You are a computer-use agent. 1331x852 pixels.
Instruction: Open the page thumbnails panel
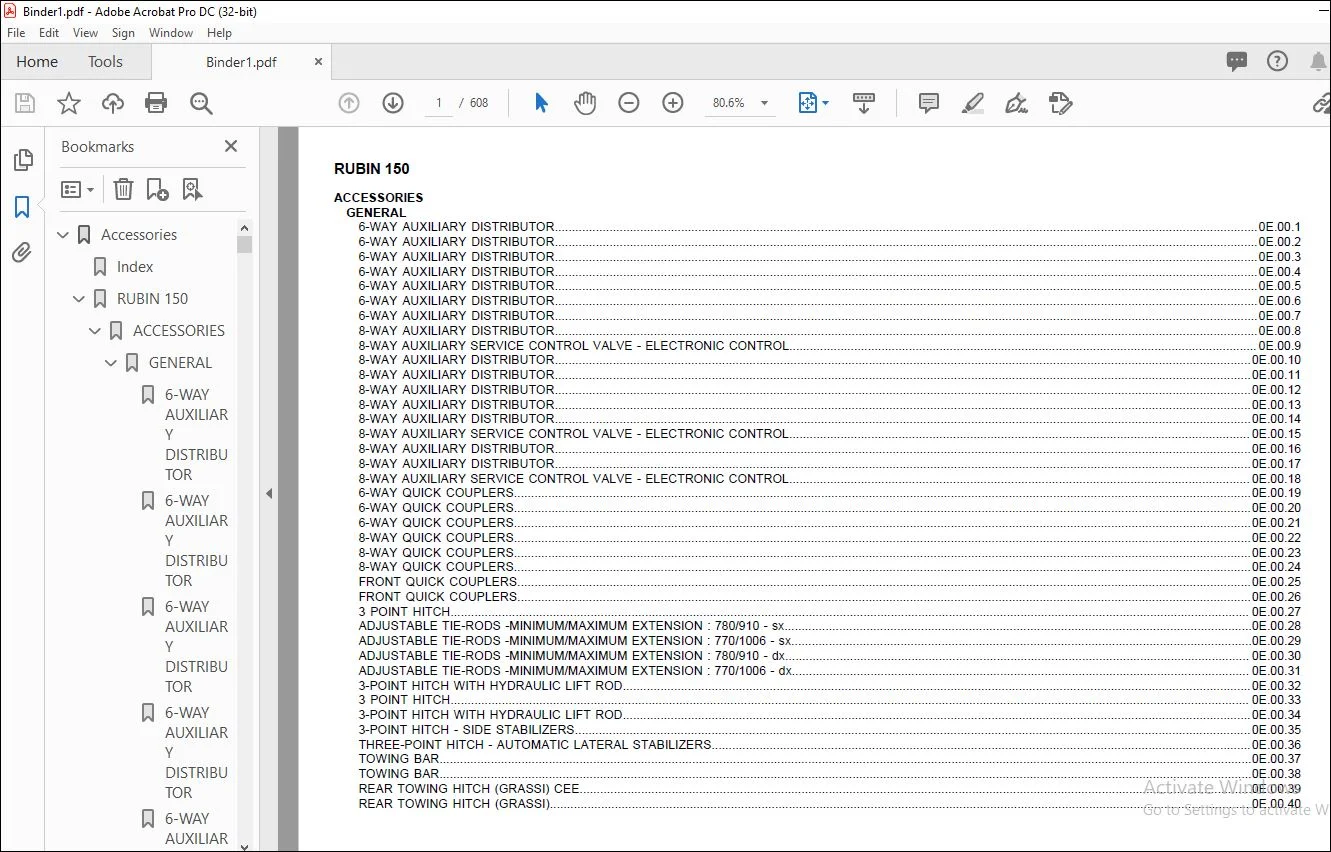[x=22, y=160]
